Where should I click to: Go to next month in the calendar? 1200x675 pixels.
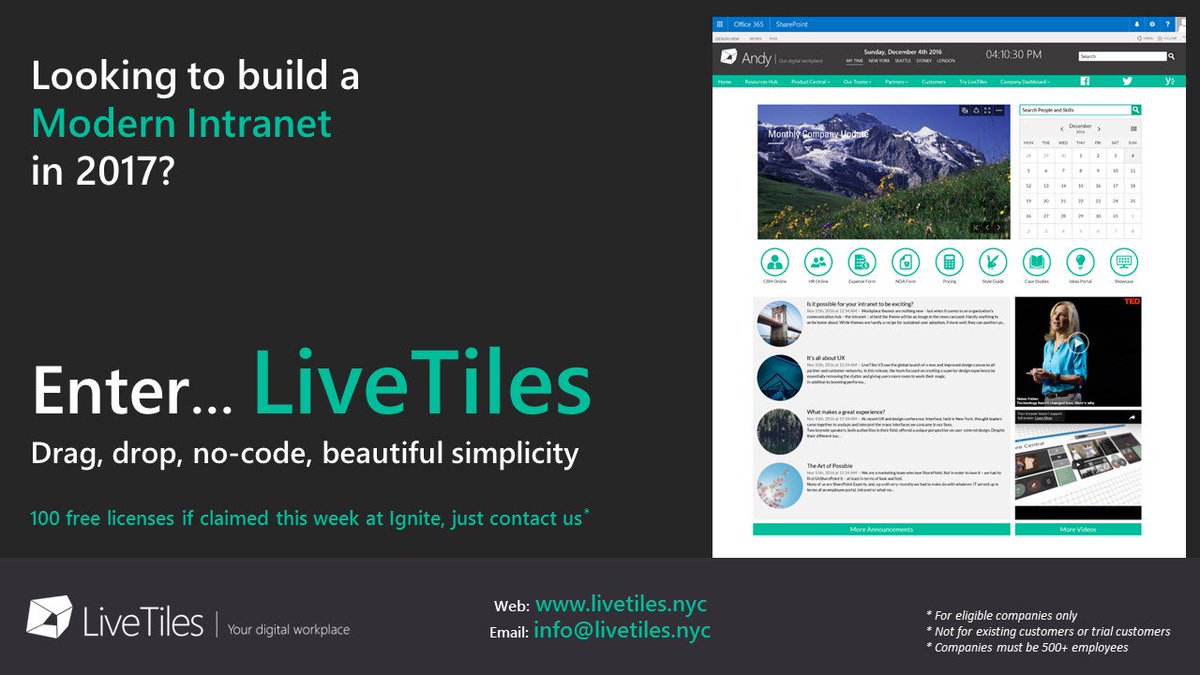tap(1099, 129)
